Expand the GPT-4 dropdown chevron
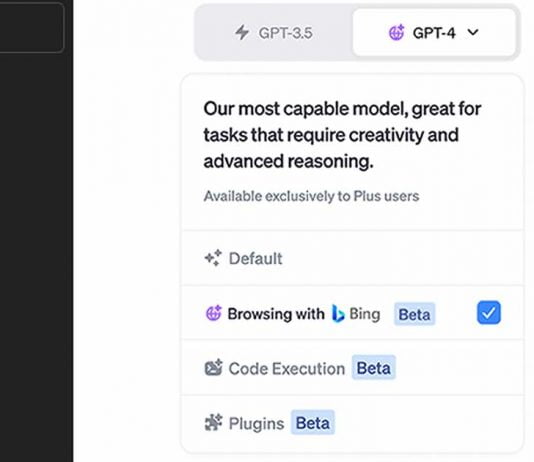Viewport: 534px width, 462px height. click(x=473, y=32)
